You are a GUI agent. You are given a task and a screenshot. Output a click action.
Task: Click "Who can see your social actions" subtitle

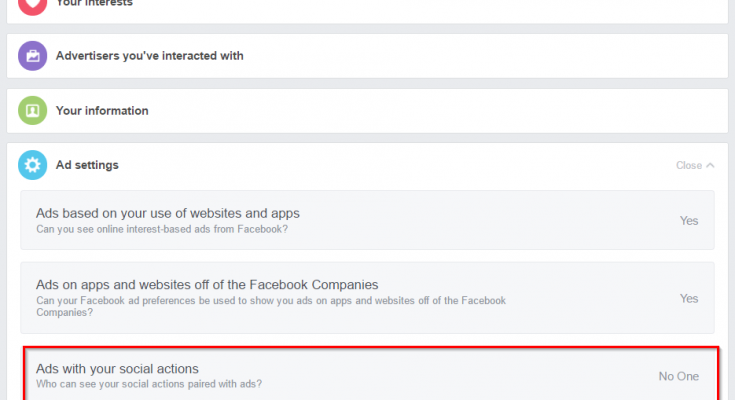pyautogui.click(x=149, y=385)
